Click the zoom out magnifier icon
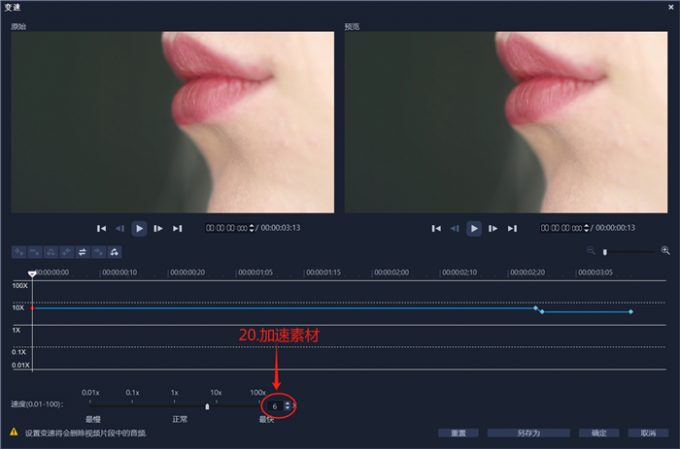Image resolution: width=680 pixels, height=449 pixels. click(591, 250)
